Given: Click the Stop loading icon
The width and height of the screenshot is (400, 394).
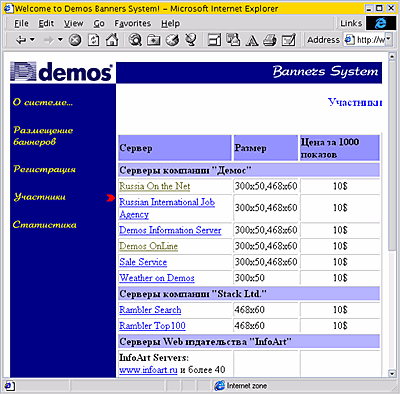Looking at the screenshot, I should (x=75, y=40).
